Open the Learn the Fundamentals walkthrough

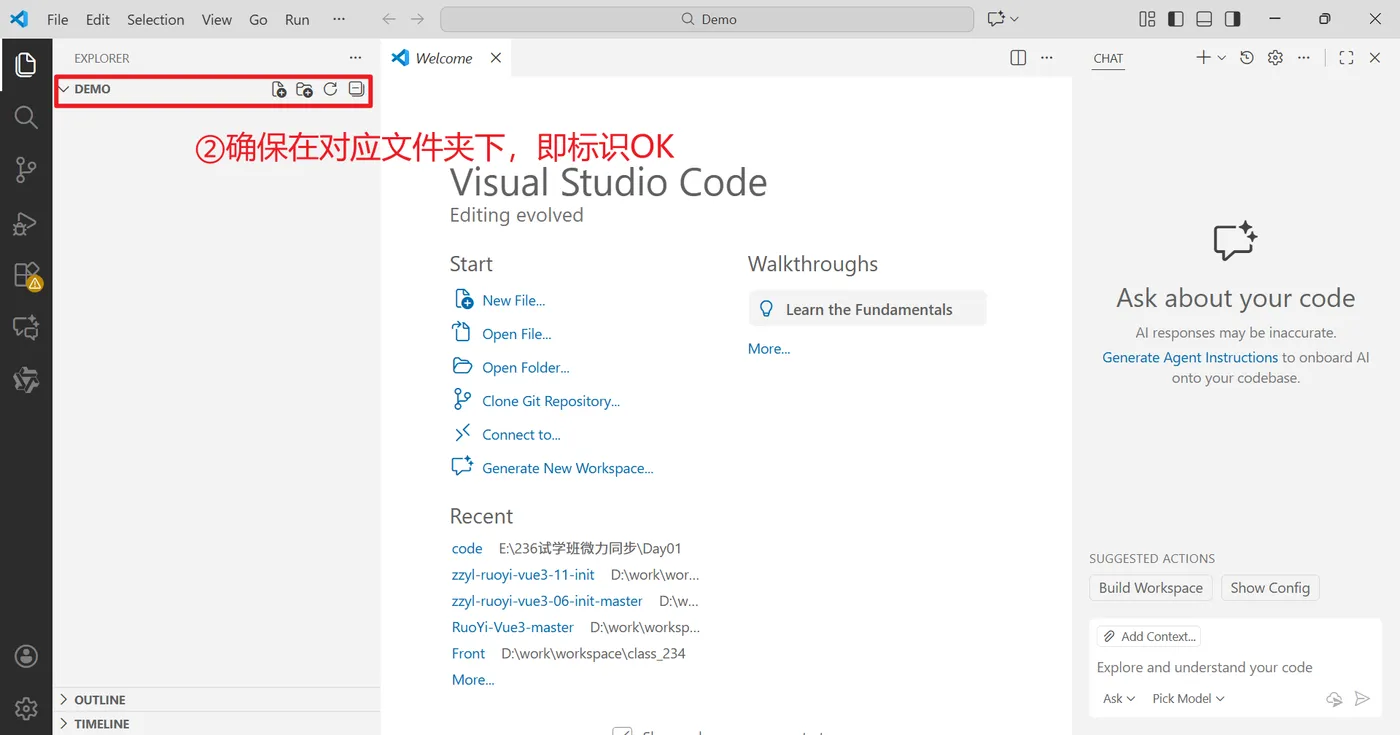pos(867,309)
